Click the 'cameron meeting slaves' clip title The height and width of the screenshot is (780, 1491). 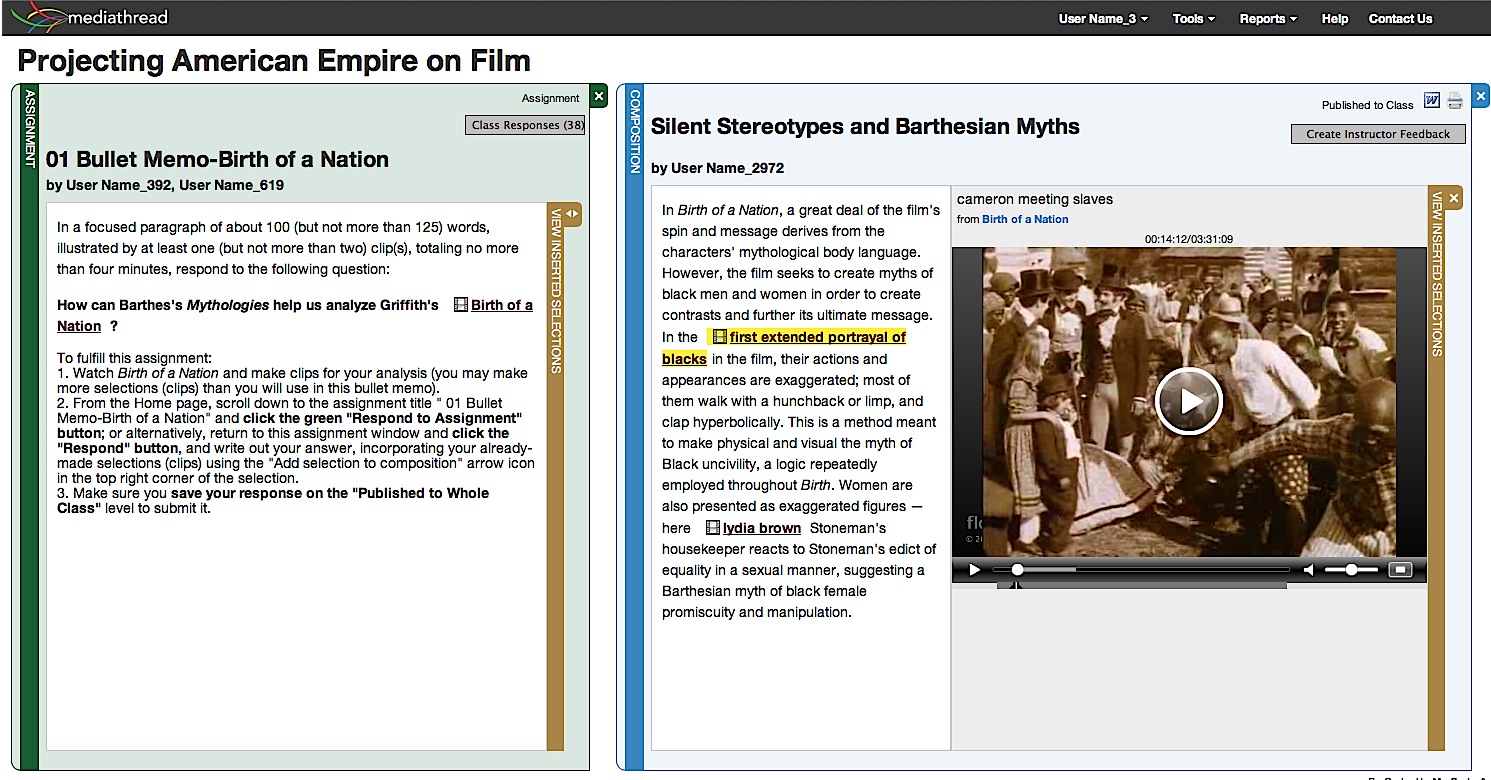[1034, 199]
